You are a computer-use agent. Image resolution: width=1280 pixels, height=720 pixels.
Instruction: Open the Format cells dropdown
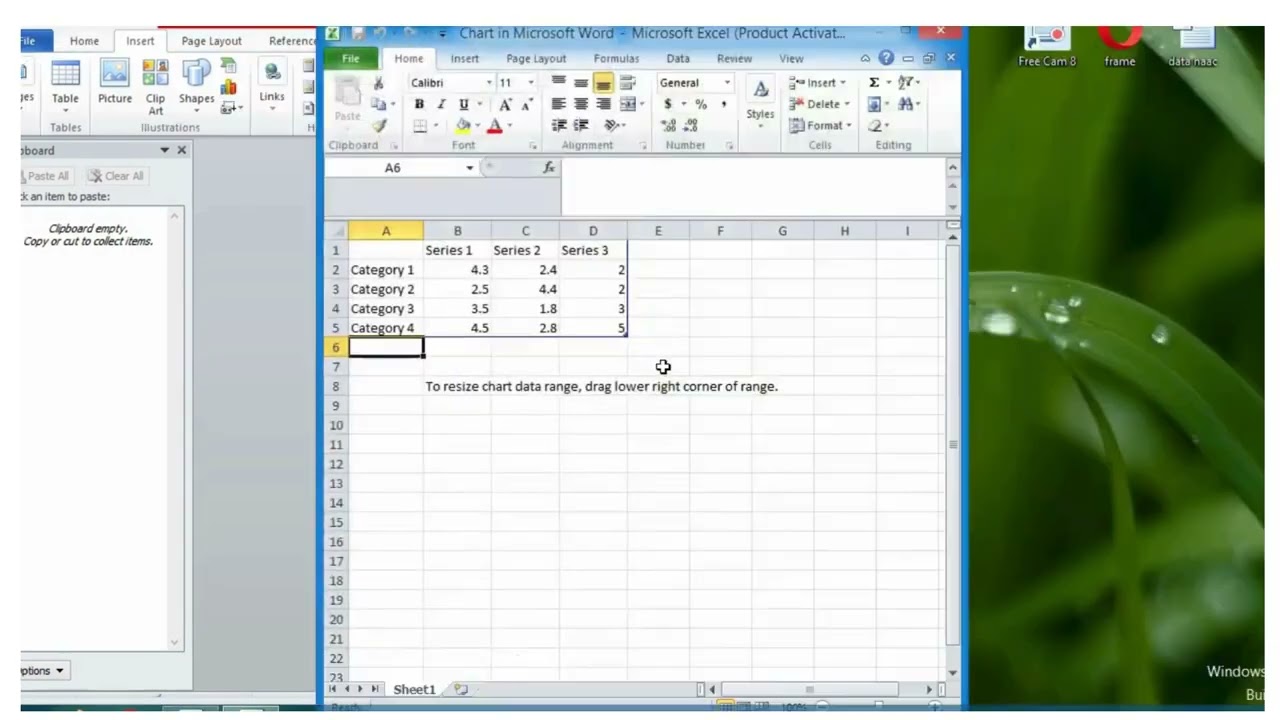[849, 126]
